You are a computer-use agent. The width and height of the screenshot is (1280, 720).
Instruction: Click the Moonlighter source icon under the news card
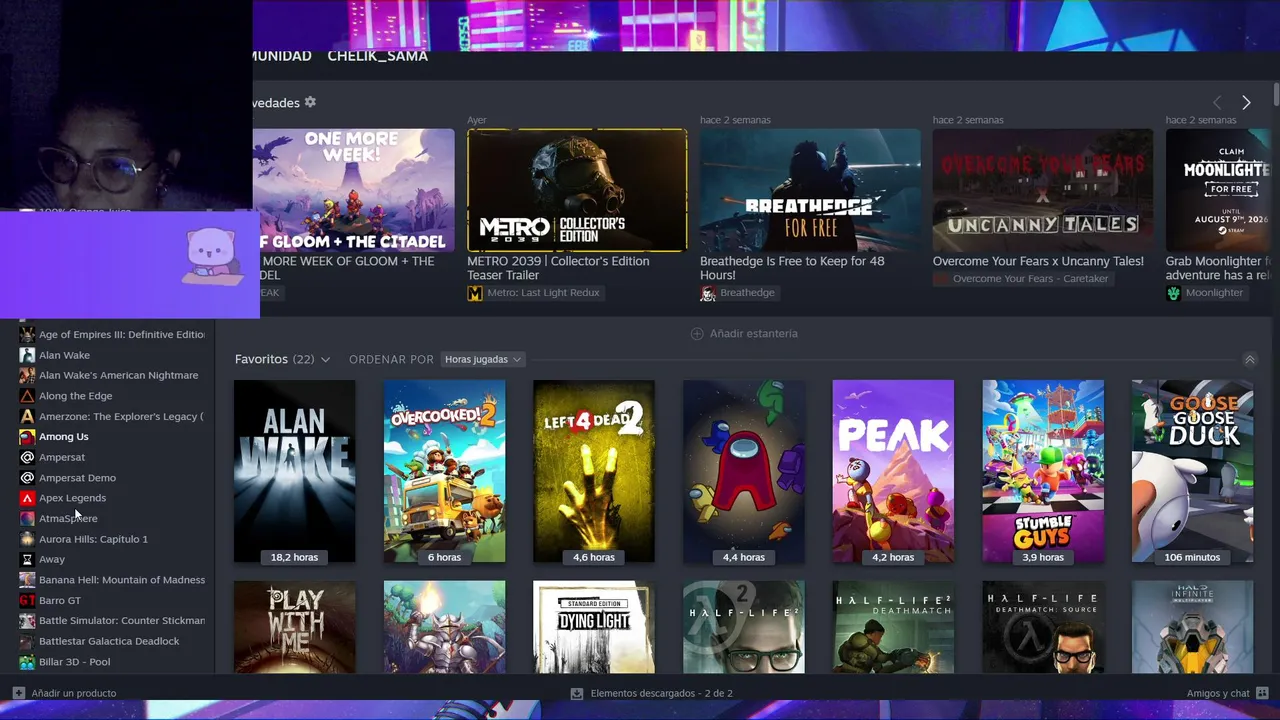1173,293
